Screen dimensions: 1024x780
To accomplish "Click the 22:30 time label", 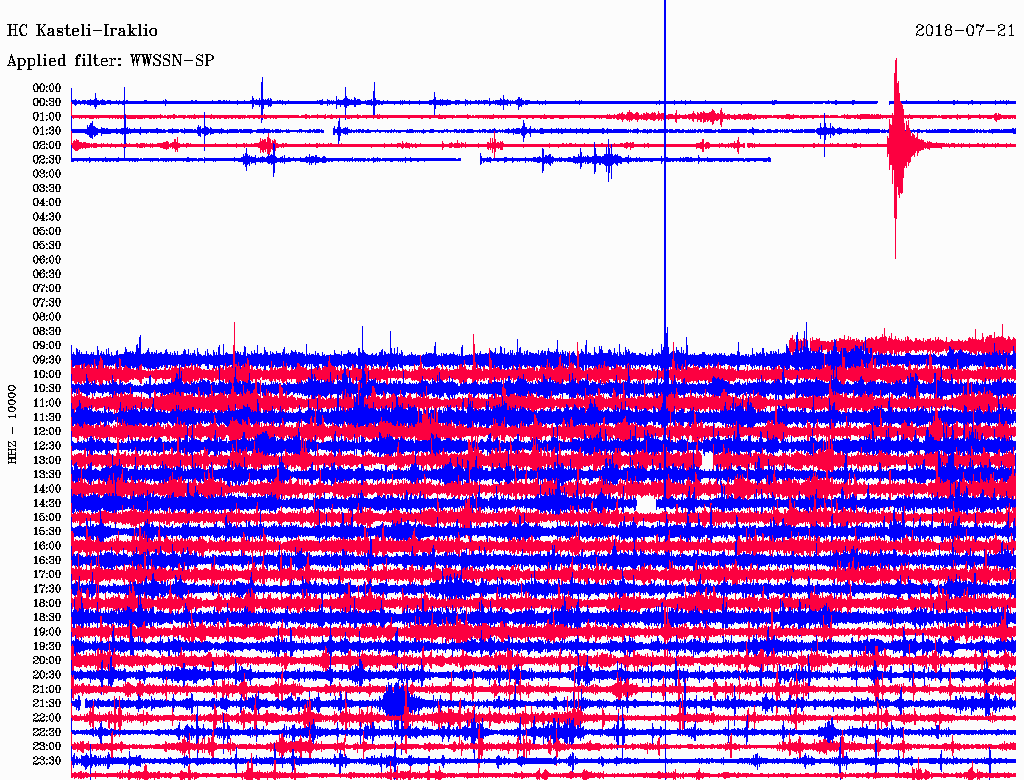I will pyautogui.click(x=47, y=732).
